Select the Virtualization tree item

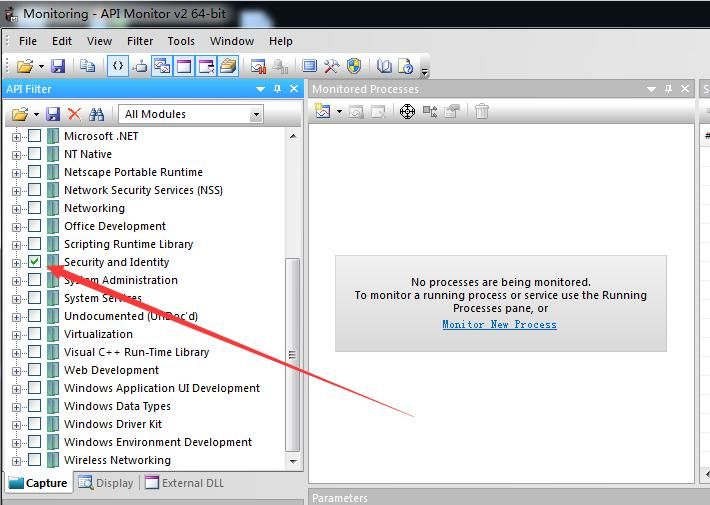point(98,334)
